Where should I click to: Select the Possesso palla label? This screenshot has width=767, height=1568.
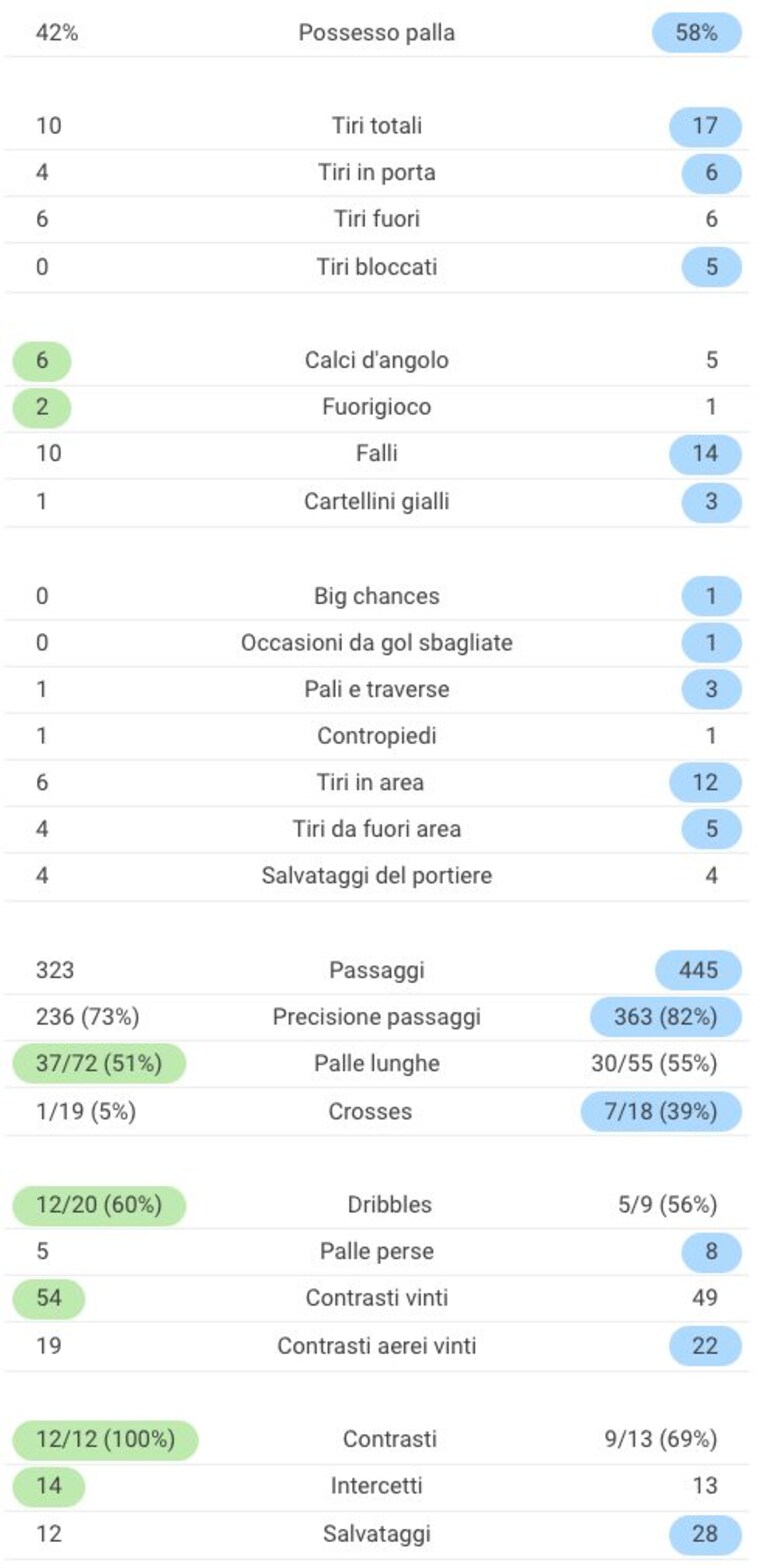coord(377,33)
